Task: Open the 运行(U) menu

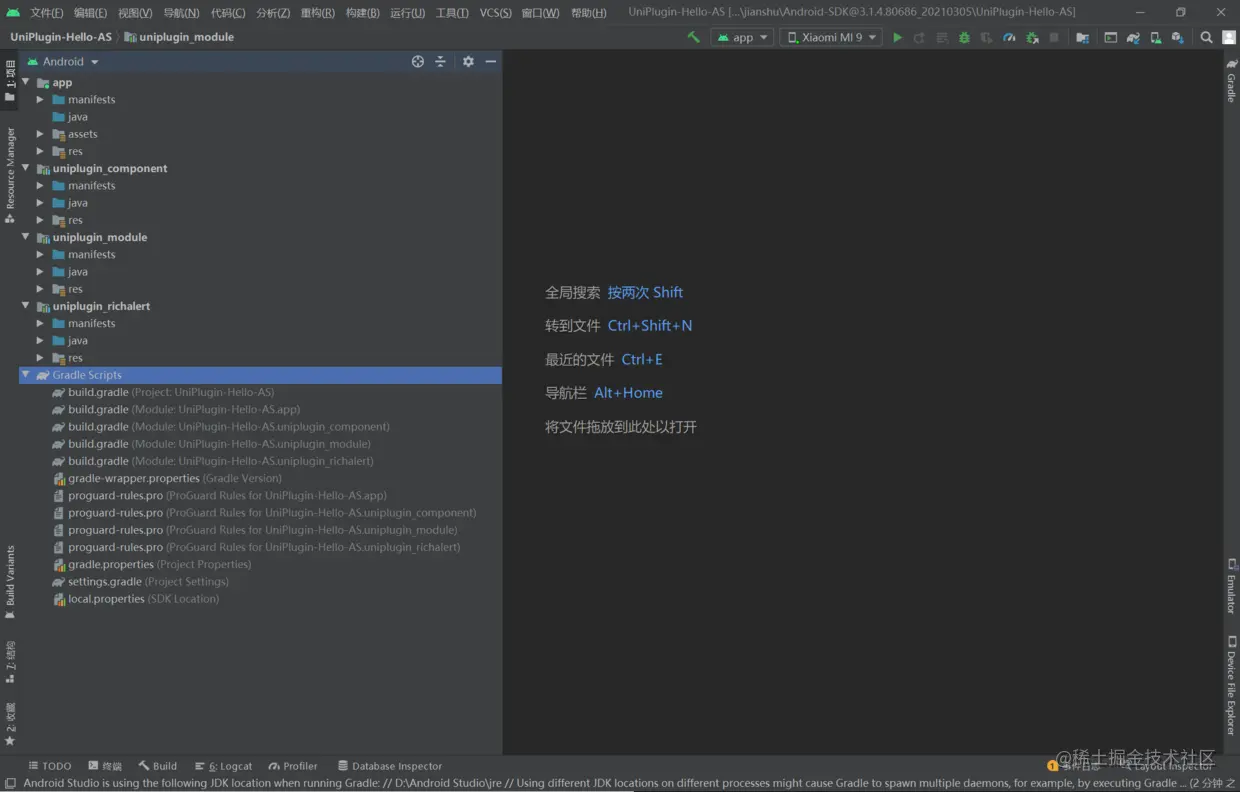Action: [407, 13]
